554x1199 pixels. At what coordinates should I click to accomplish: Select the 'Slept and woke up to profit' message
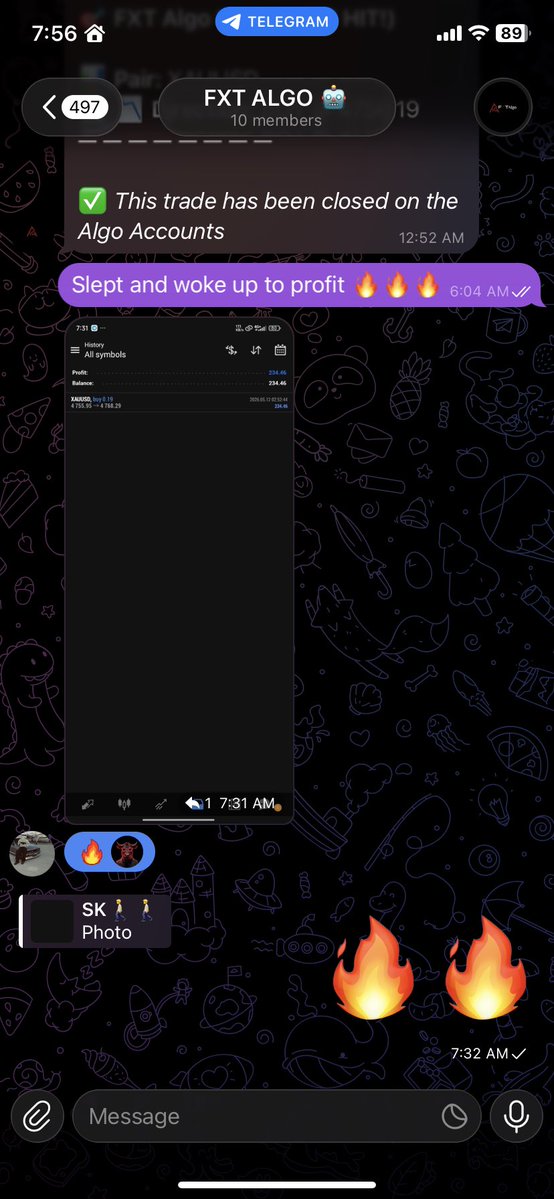(x=299, y=285)
